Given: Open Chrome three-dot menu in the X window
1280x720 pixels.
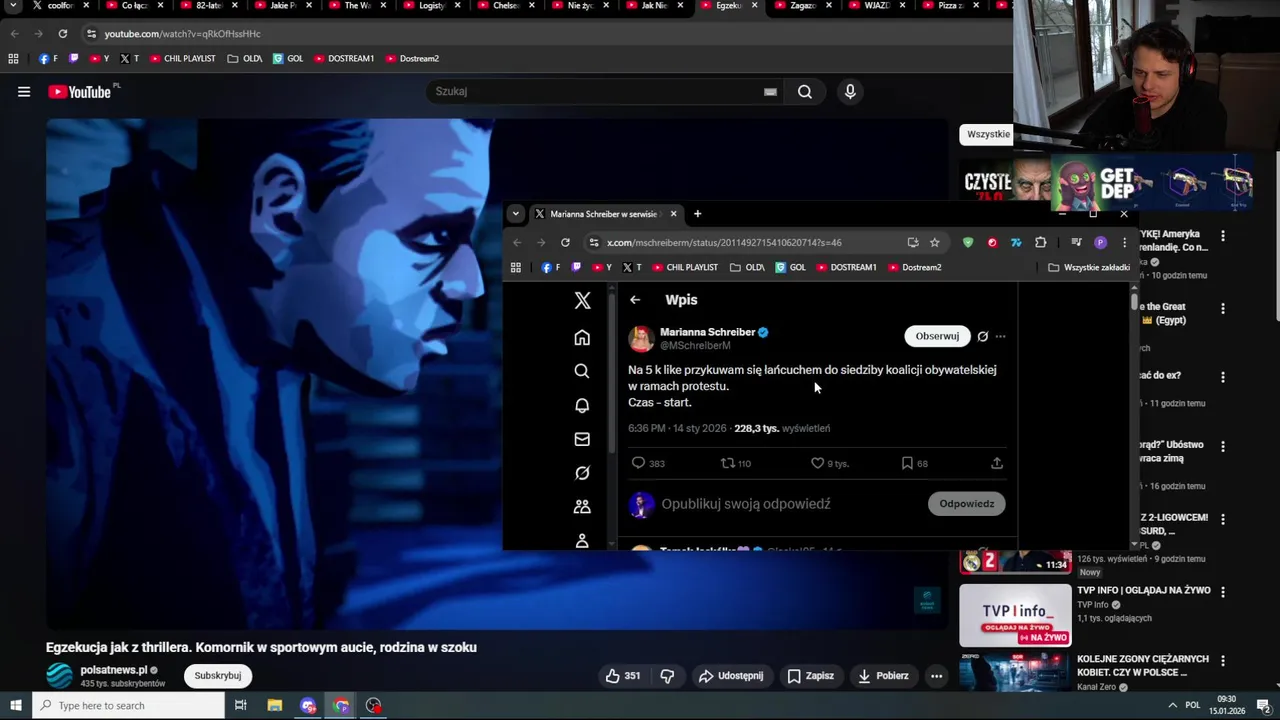Looking at the screenshot, I should [1124, 242].
